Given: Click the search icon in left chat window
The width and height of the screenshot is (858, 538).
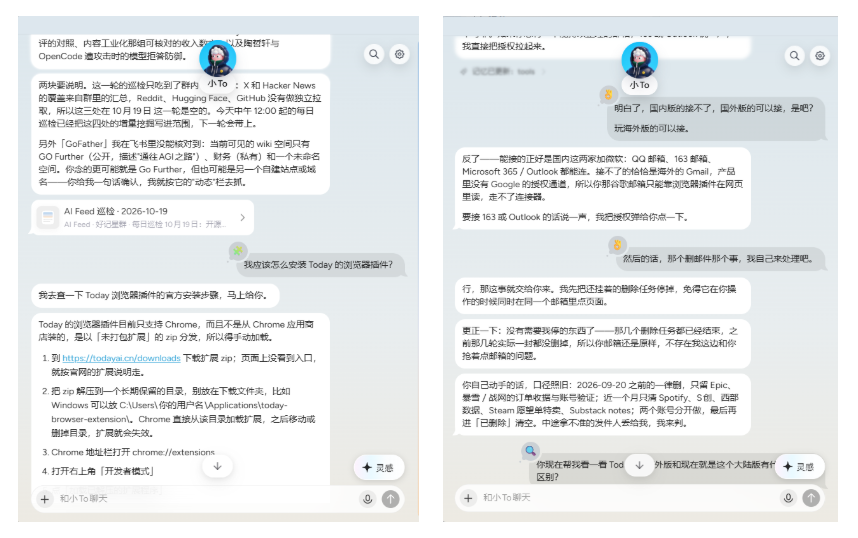Looking at the screenshot, I should [374, 54].
